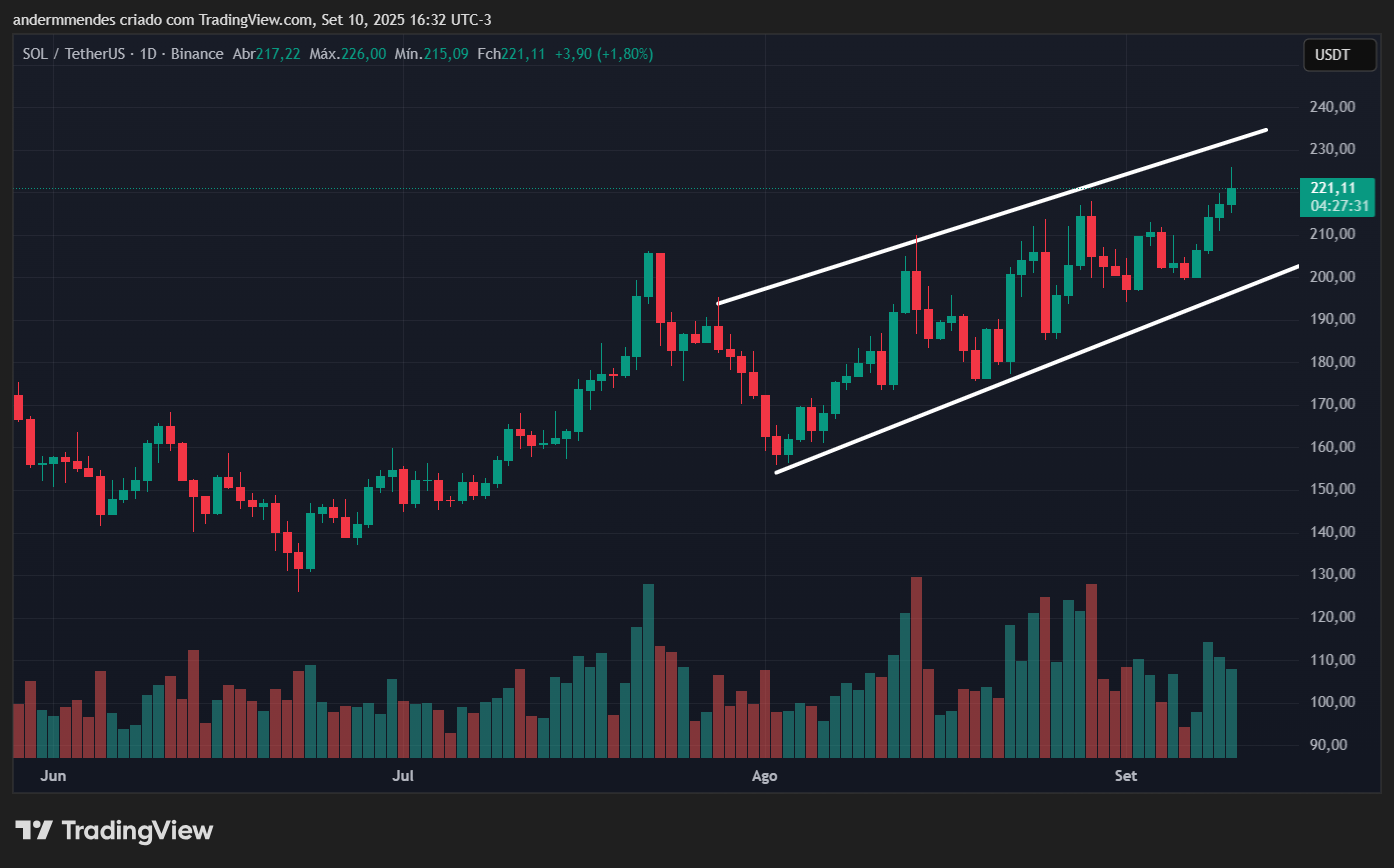Click the 200,00 price axis label
This screenshot has width=1394, height=868.
tap(1331, 277)
